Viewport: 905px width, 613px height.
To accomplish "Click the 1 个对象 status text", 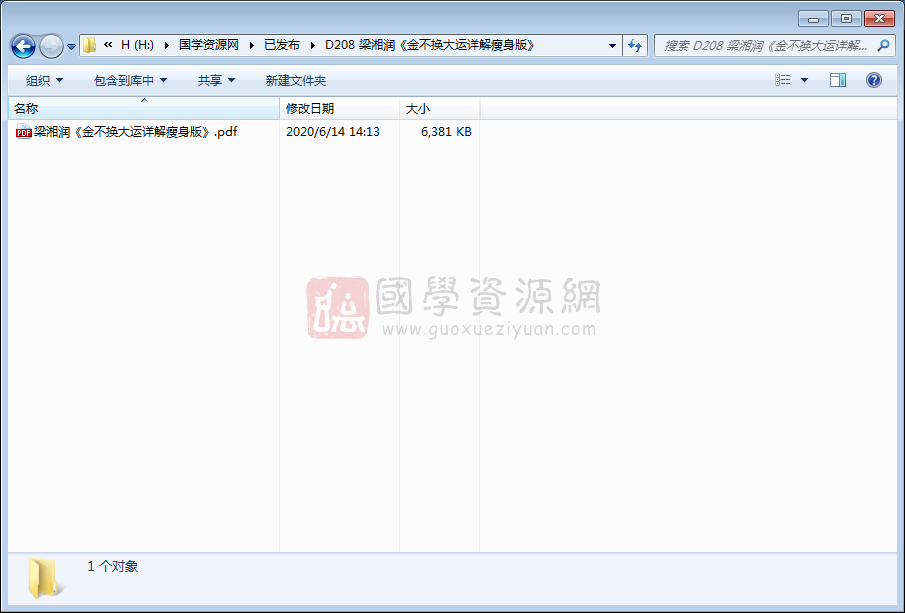I will [x=113, y=566].
